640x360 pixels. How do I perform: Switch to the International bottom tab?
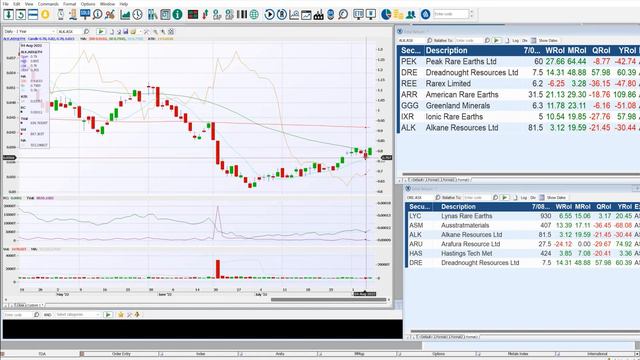(597, 354)
